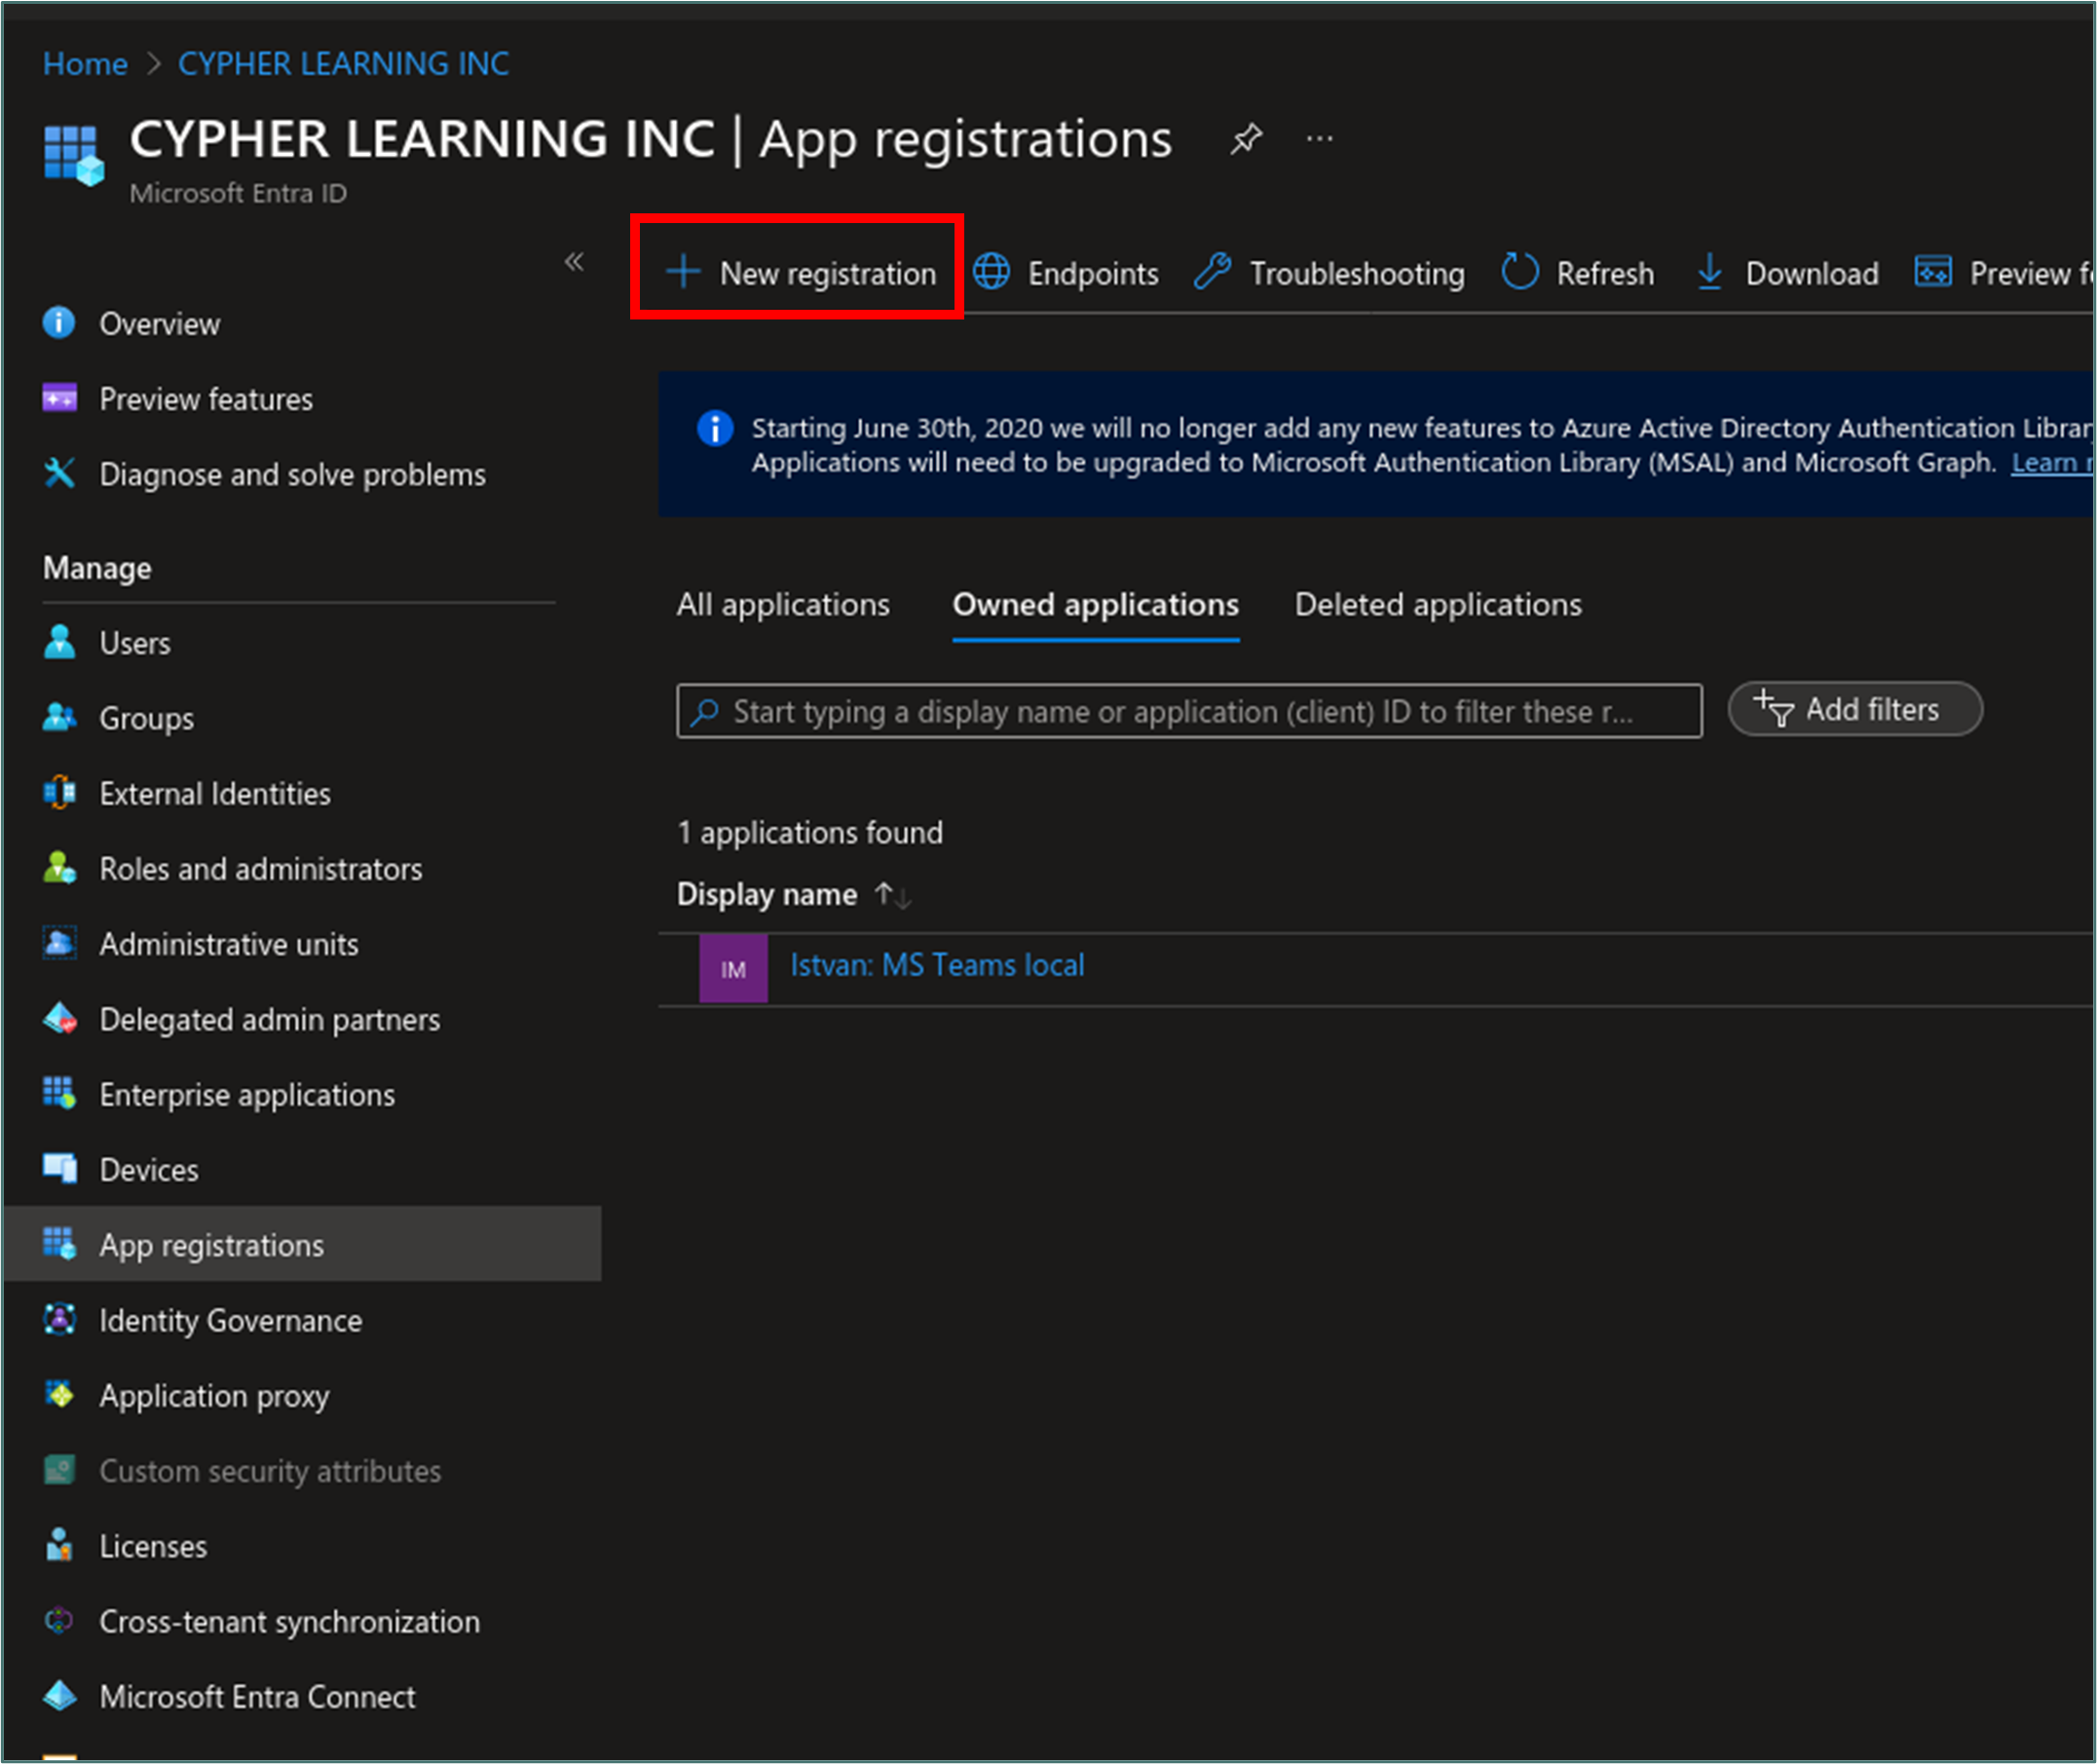
Task: Open Endpoints via the globe icon
Action: (x=992, y=272)
